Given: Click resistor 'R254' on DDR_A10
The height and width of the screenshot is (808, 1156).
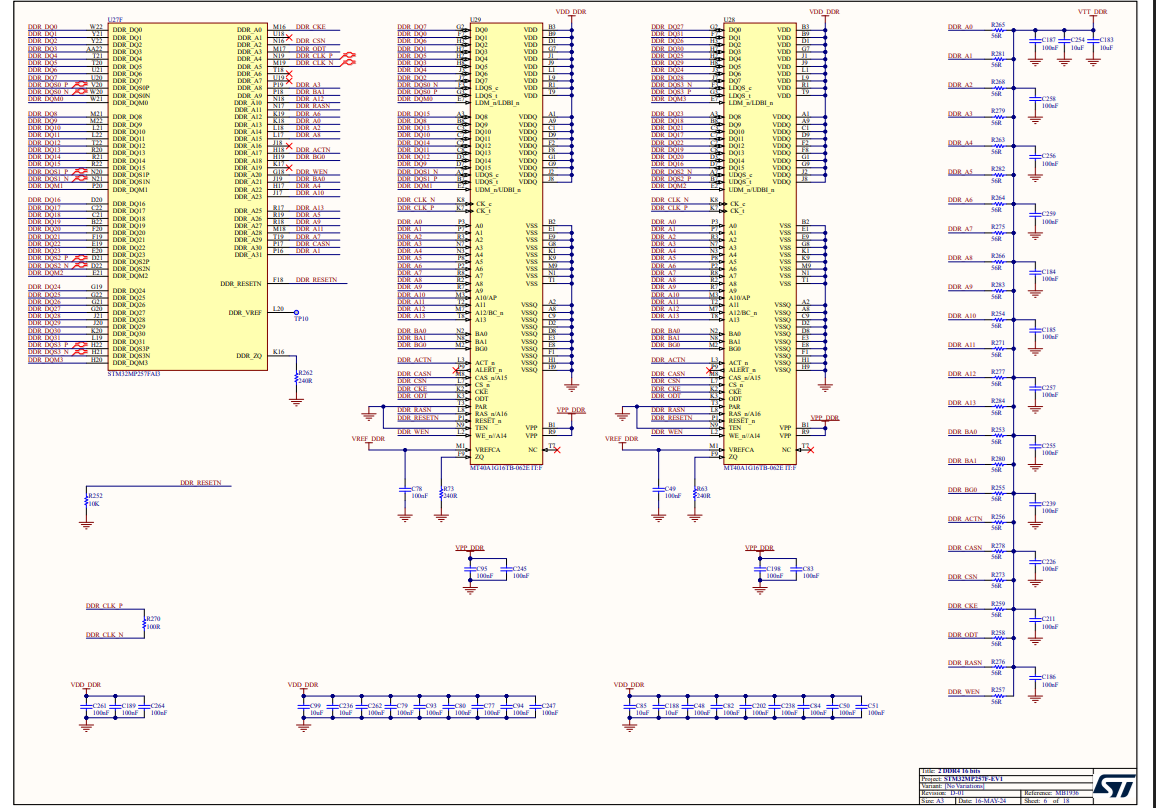Looking at the screenshot, I should (x=997, y=319).
